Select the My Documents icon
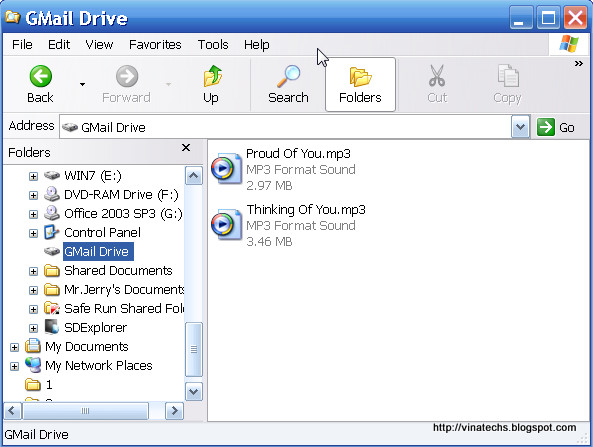Screen dimensions: 593x447 (33, 346)
